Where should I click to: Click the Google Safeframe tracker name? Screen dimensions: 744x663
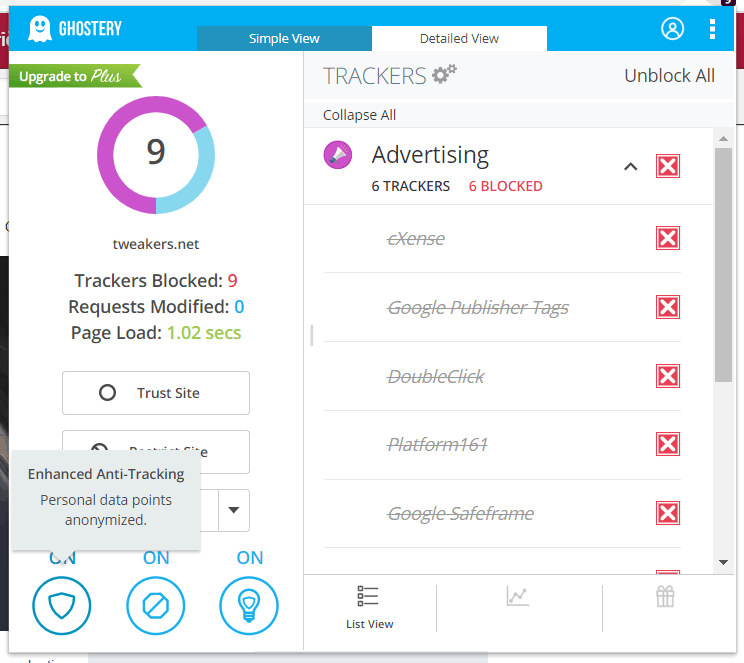(460, 514)
